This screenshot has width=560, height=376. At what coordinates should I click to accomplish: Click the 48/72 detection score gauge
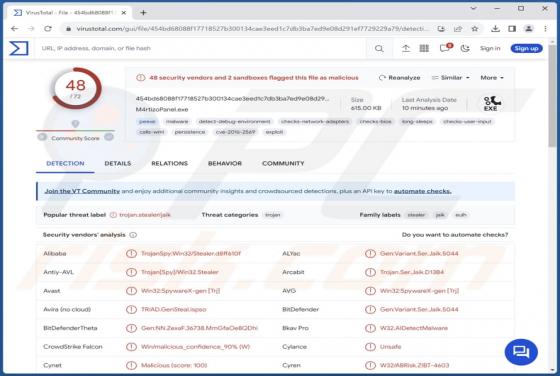[76, 88]
